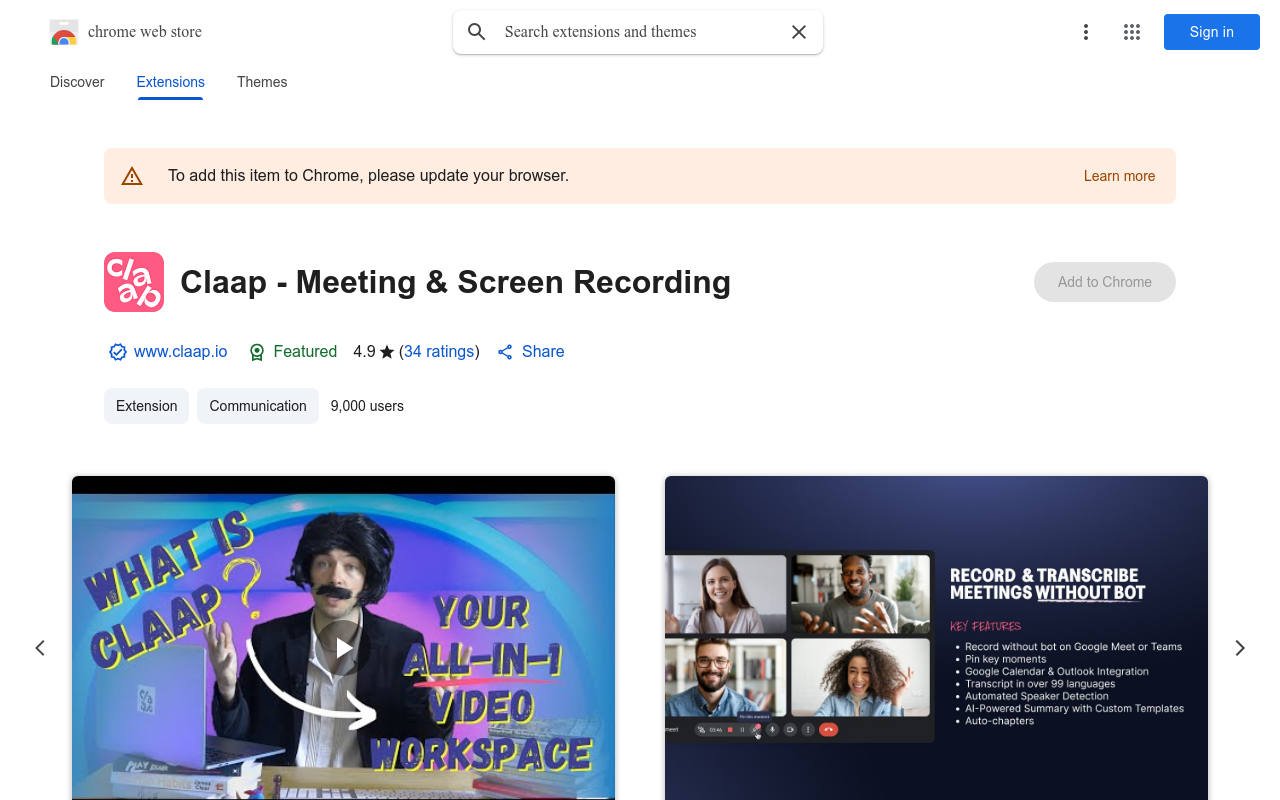
Task: Click the update your browser banner message
Action: [368, 176]
